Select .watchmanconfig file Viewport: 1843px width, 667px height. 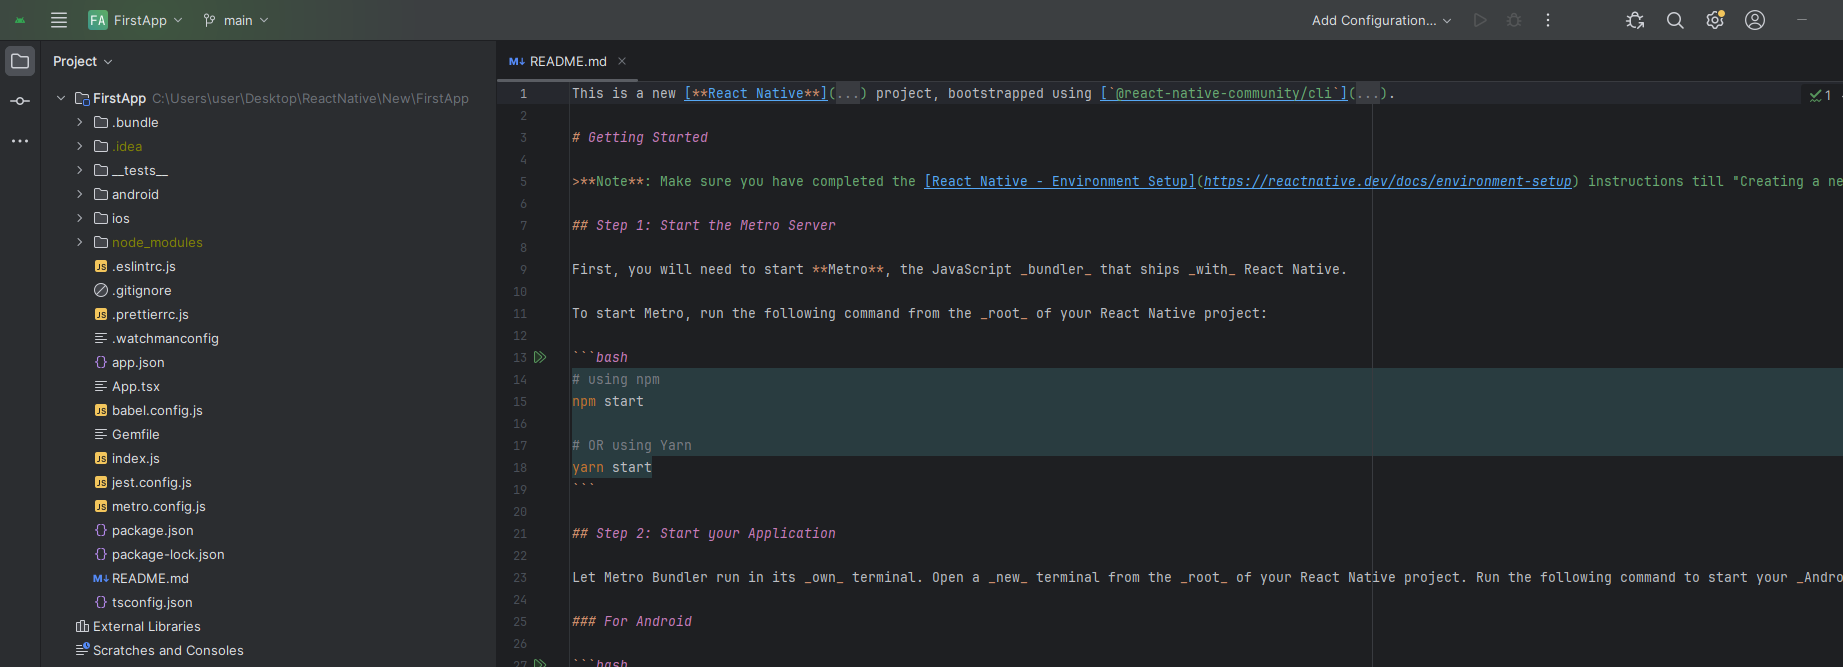pyautogui.click(x=156, y=338)
